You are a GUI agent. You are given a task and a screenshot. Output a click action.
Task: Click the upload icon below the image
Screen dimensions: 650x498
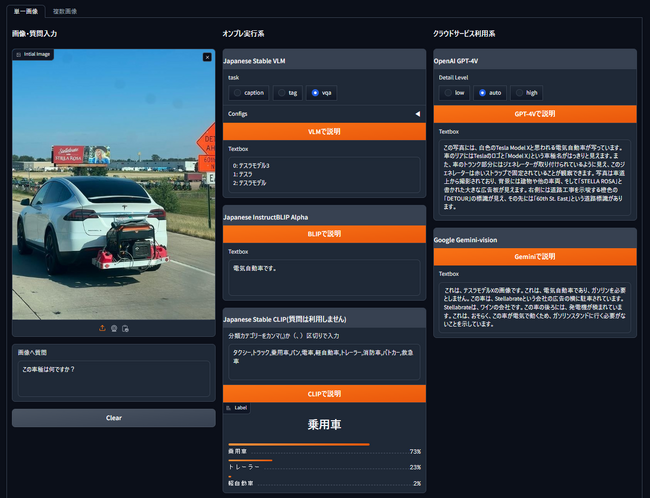coord(102,328)
